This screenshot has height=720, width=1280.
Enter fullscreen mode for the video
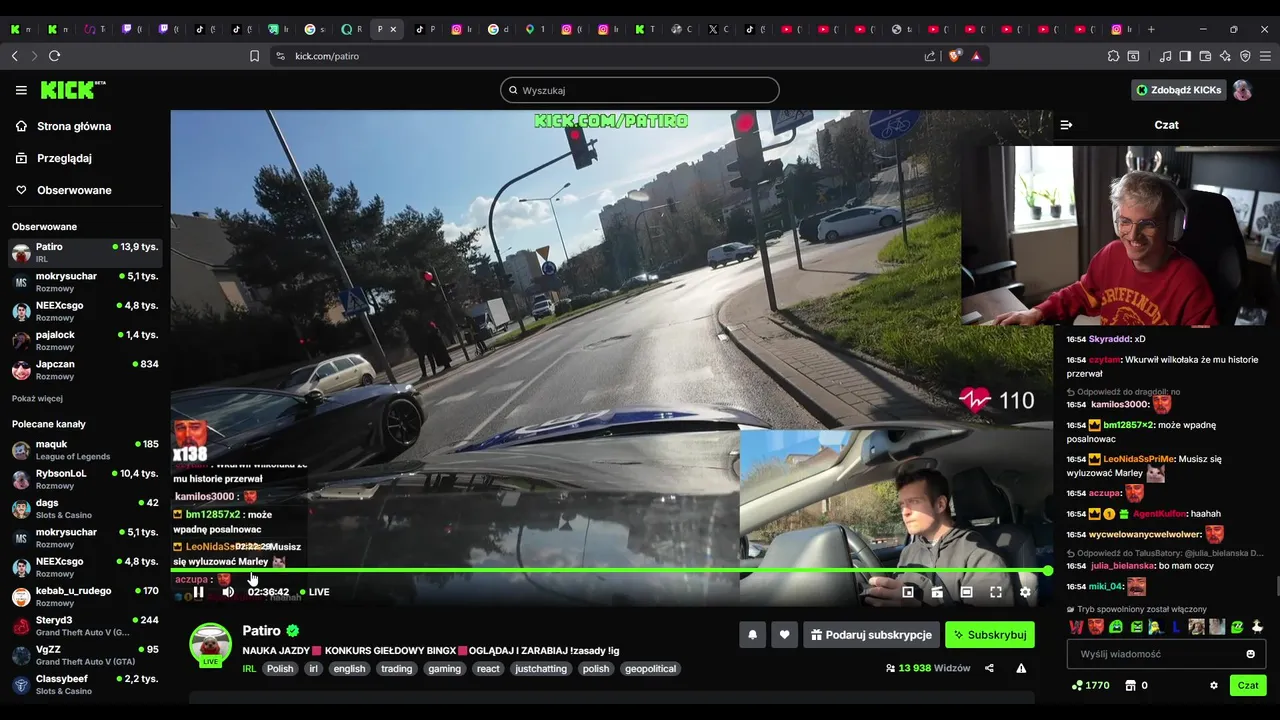click(x=996, y=592)
